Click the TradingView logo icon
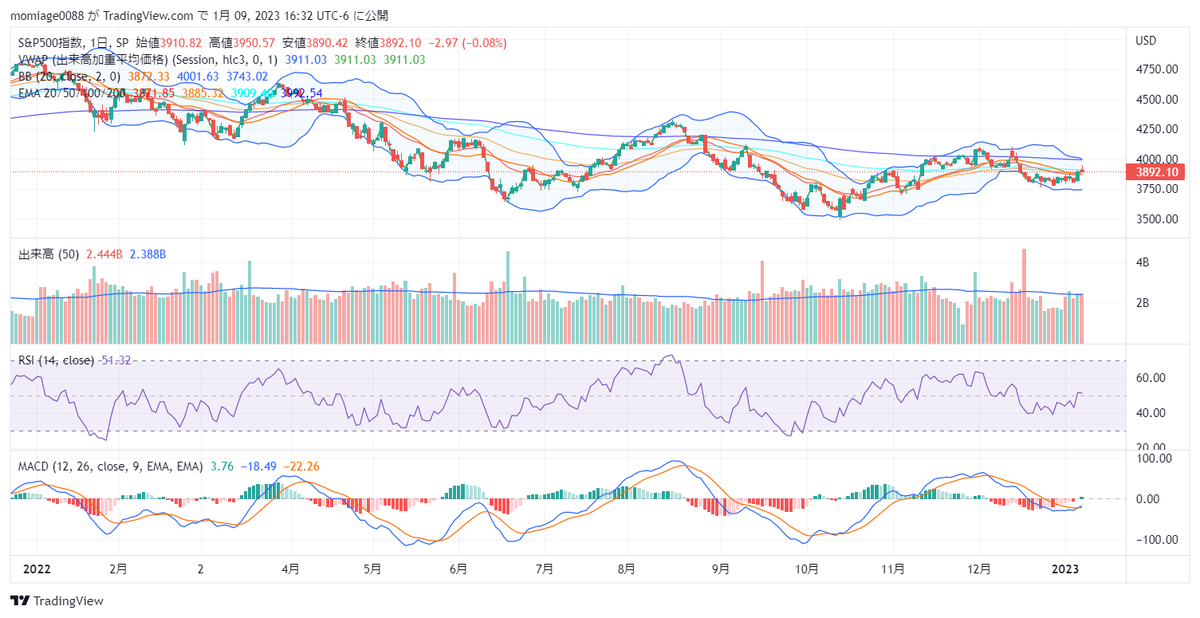Screen dimensions: 1200x618 [x=20, y=601]
